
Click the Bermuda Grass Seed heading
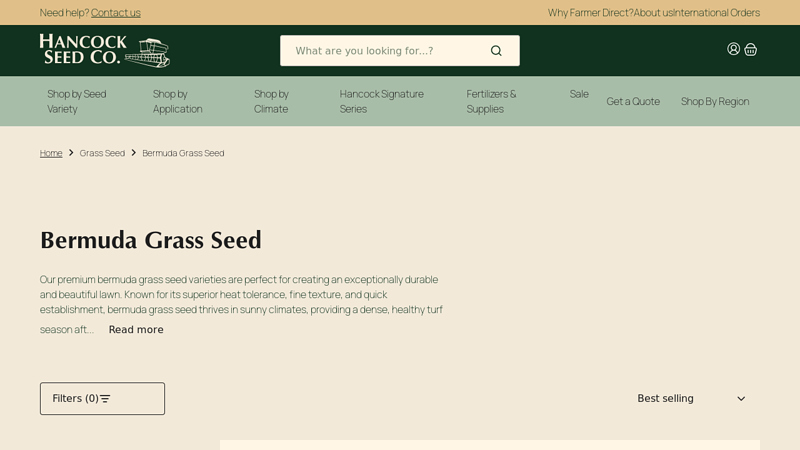(151, 240)
